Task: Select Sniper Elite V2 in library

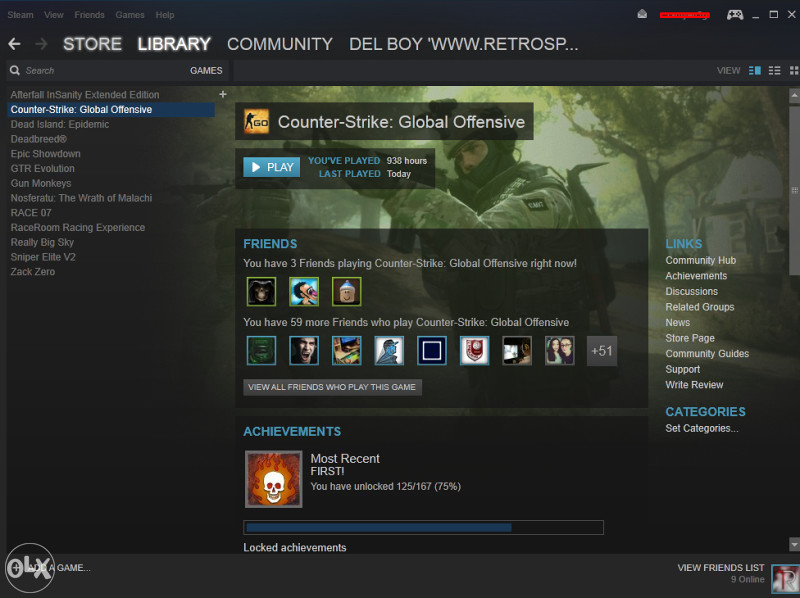Action: click(43, 257)
